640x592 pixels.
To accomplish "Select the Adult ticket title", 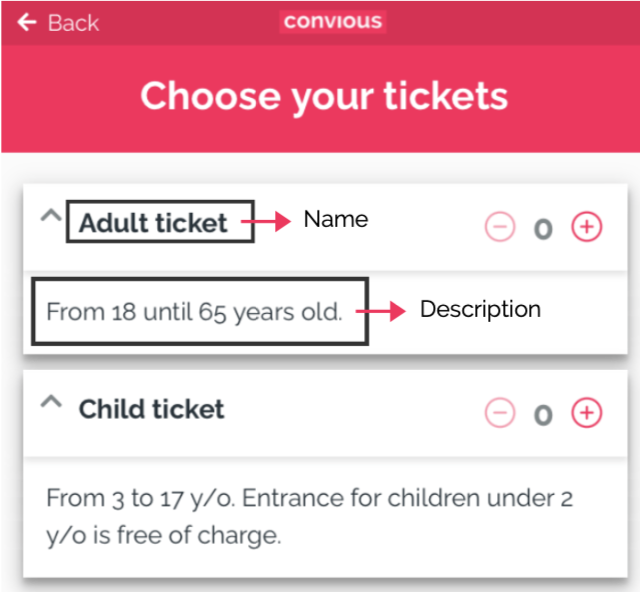I will click(153, 223).
